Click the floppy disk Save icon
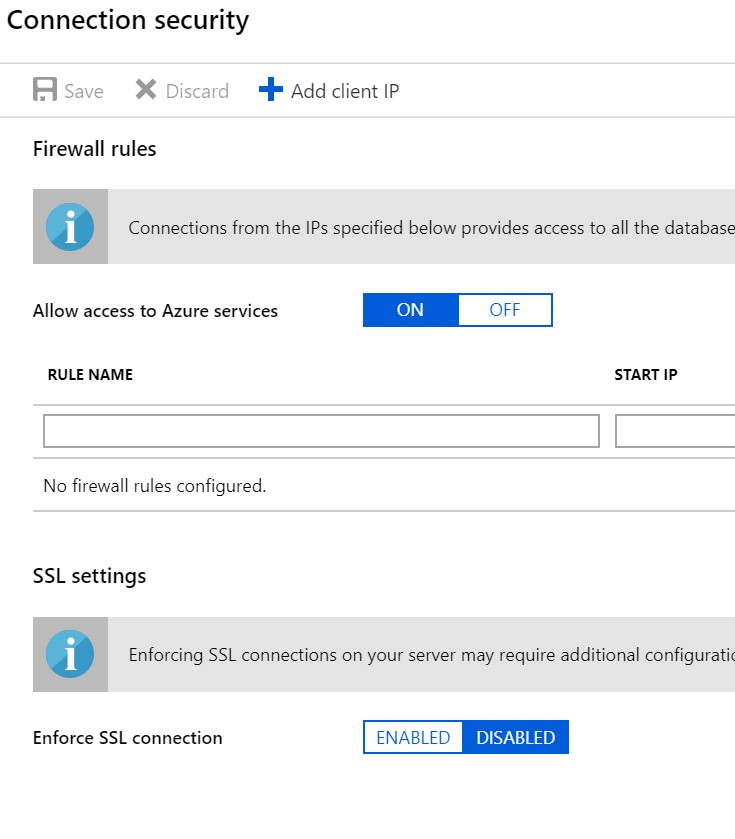The image size is (735, 839). click(x=45, y=90)
